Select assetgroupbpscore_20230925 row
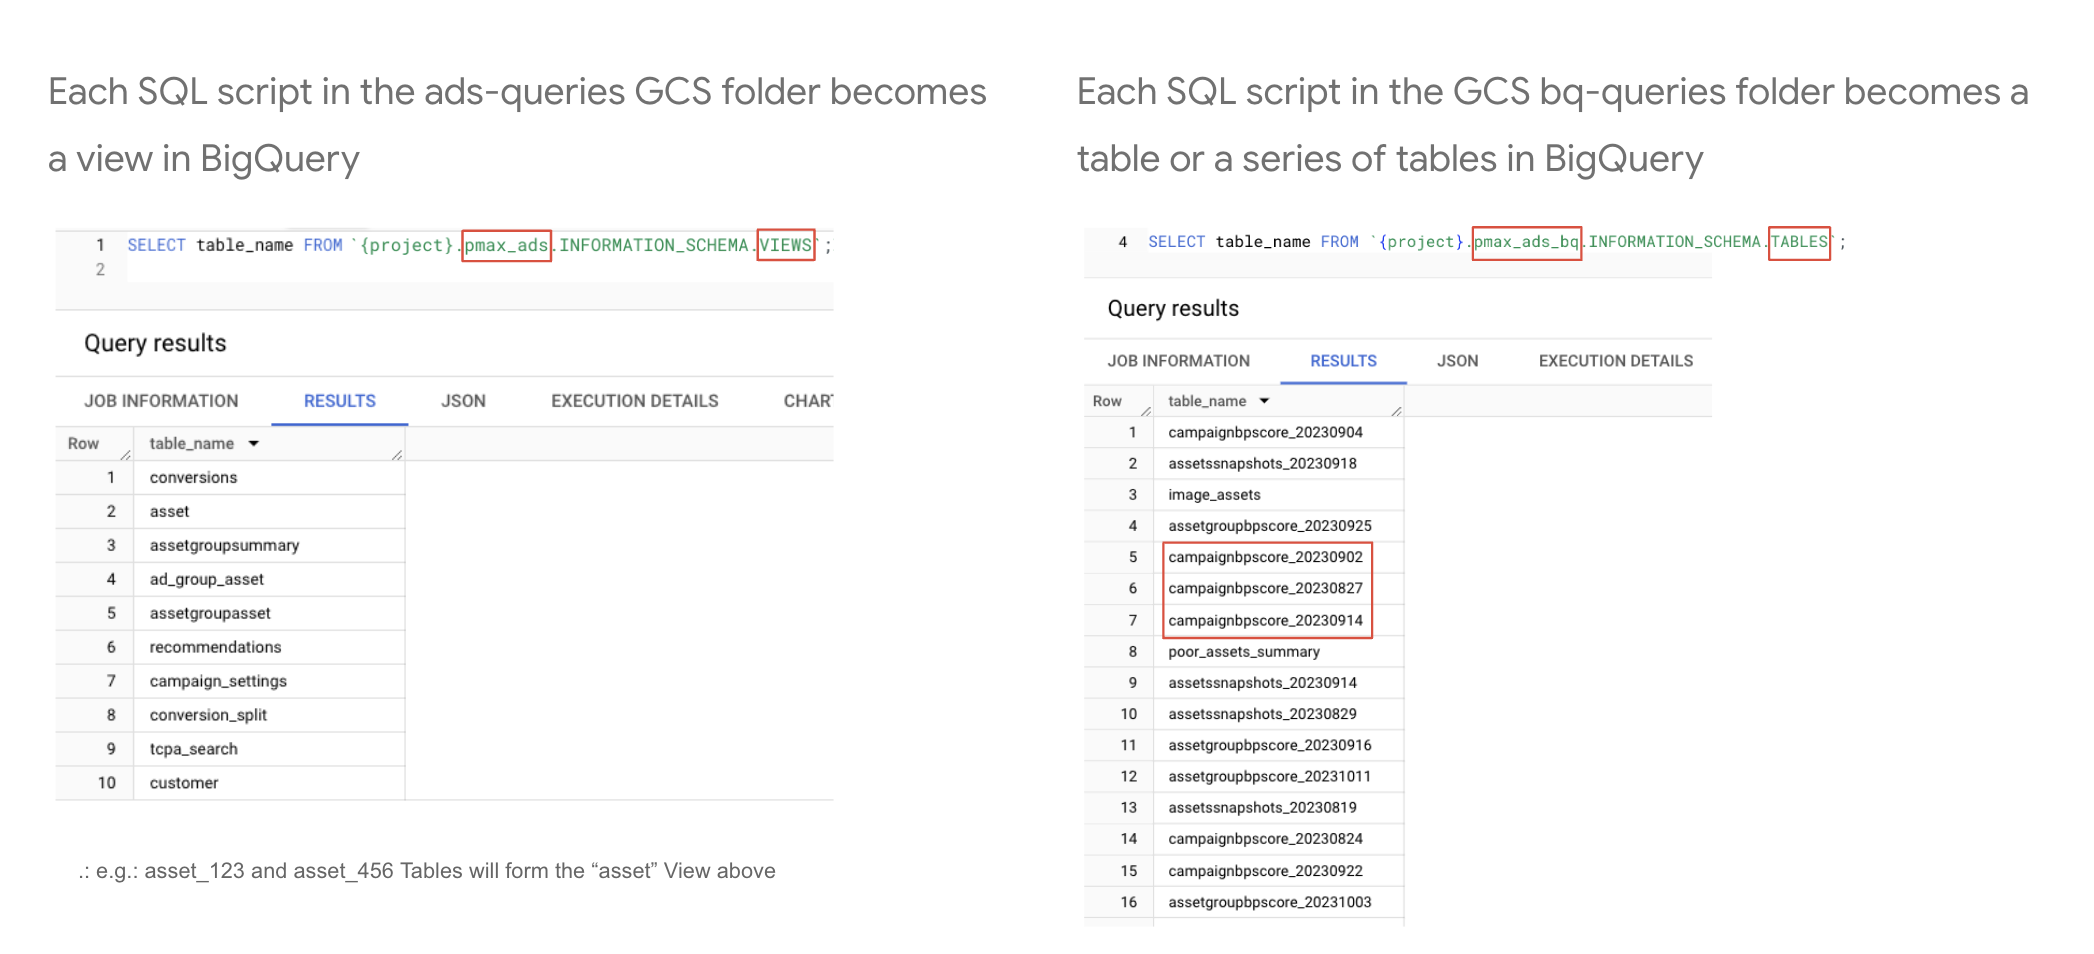Screen dimensions: 2094x954 [1244, 526]
